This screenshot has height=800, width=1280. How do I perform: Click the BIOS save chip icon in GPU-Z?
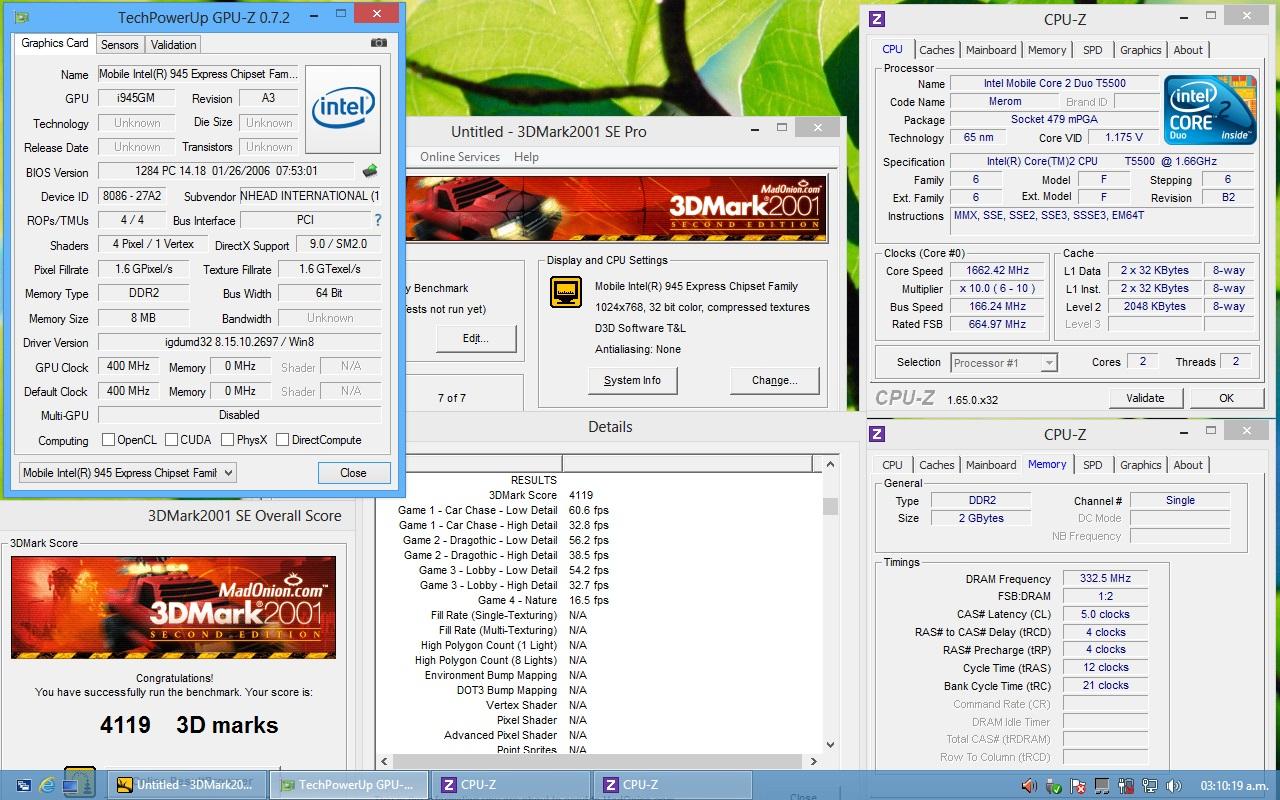tap(370, 171)
